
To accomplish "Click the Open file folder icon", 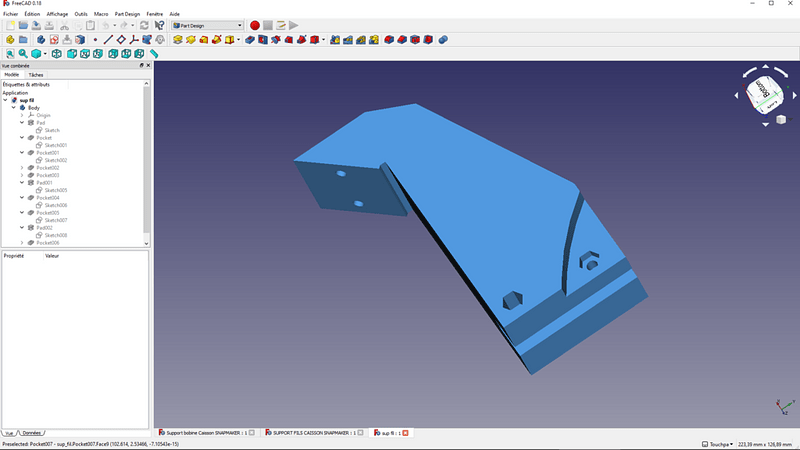I will pyautogui.click(x=23, y=26).
